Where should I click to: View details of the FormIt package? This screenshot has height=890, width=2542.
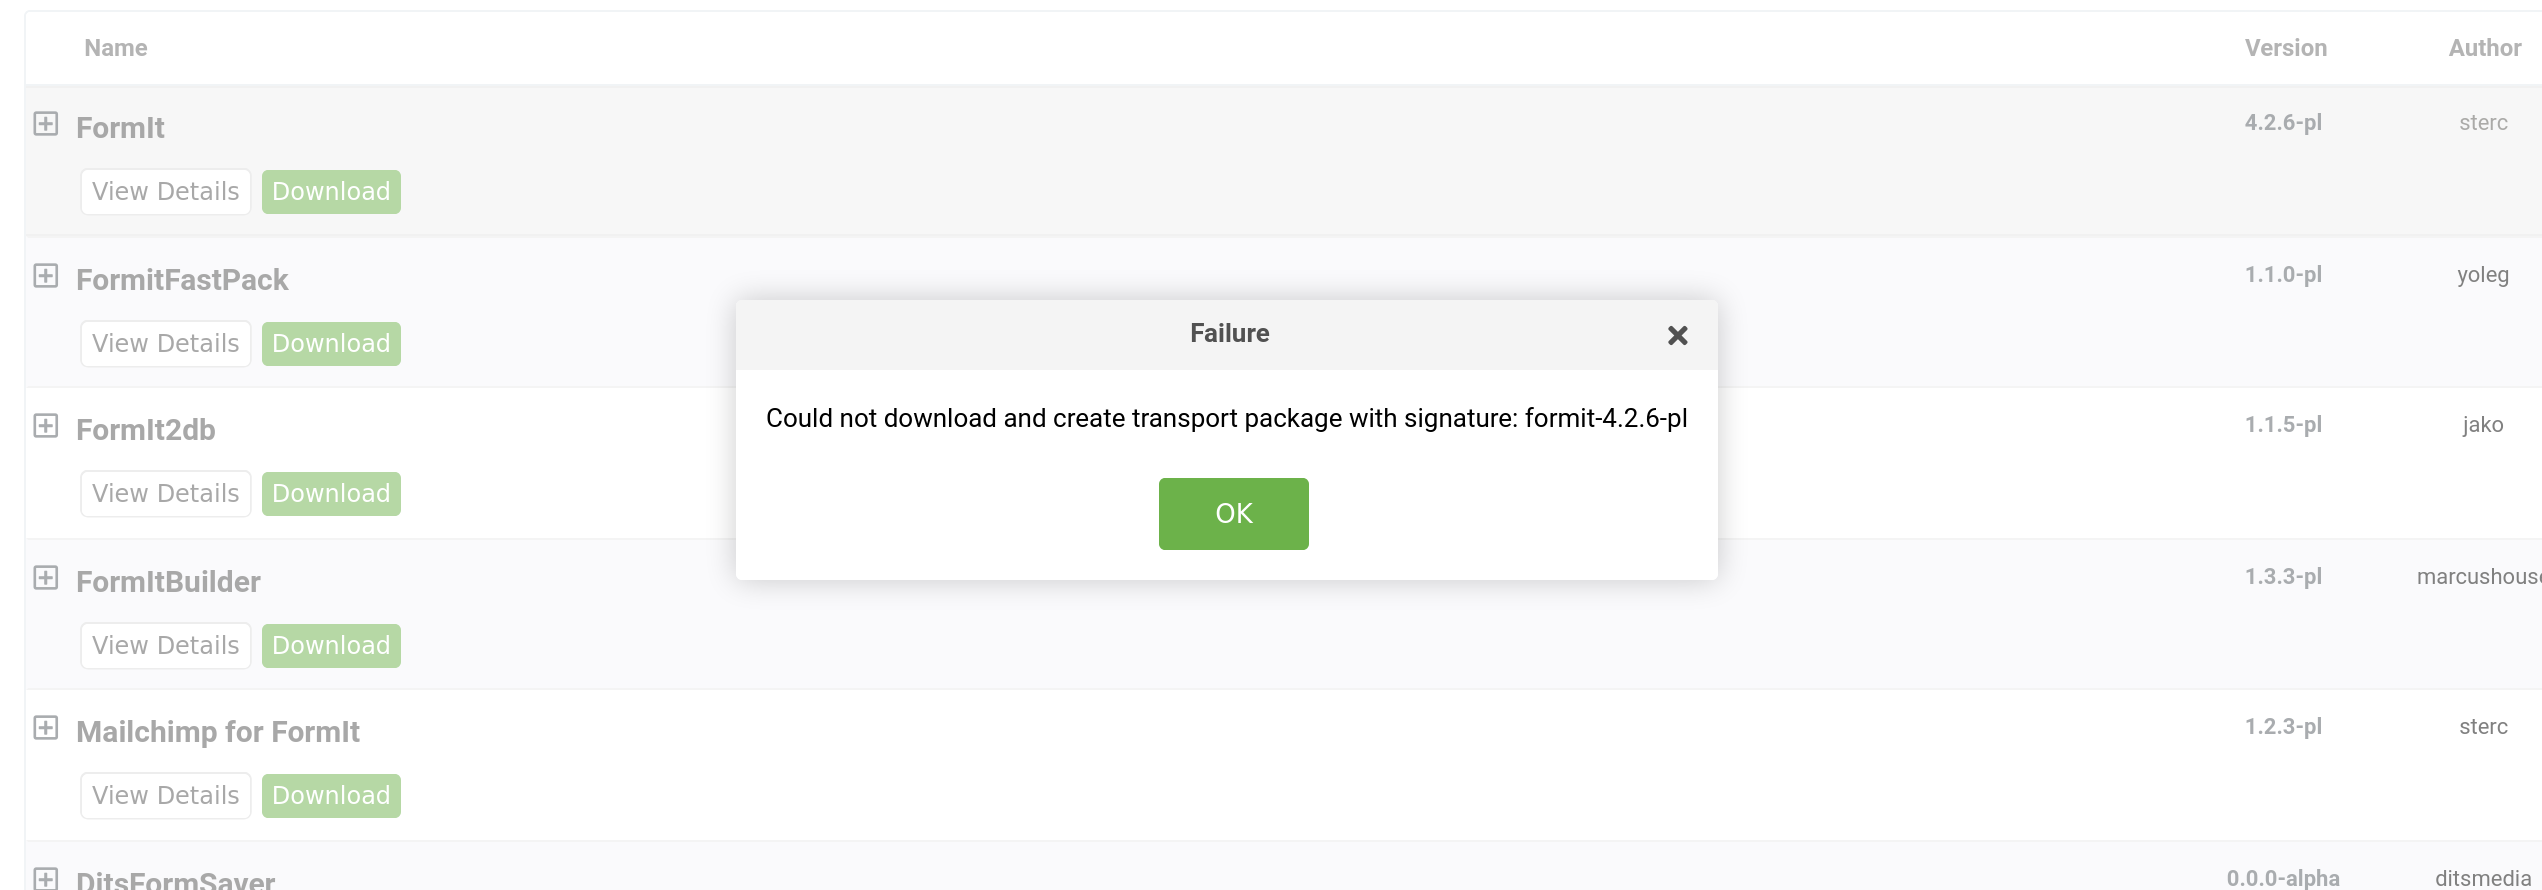(165, 191)
